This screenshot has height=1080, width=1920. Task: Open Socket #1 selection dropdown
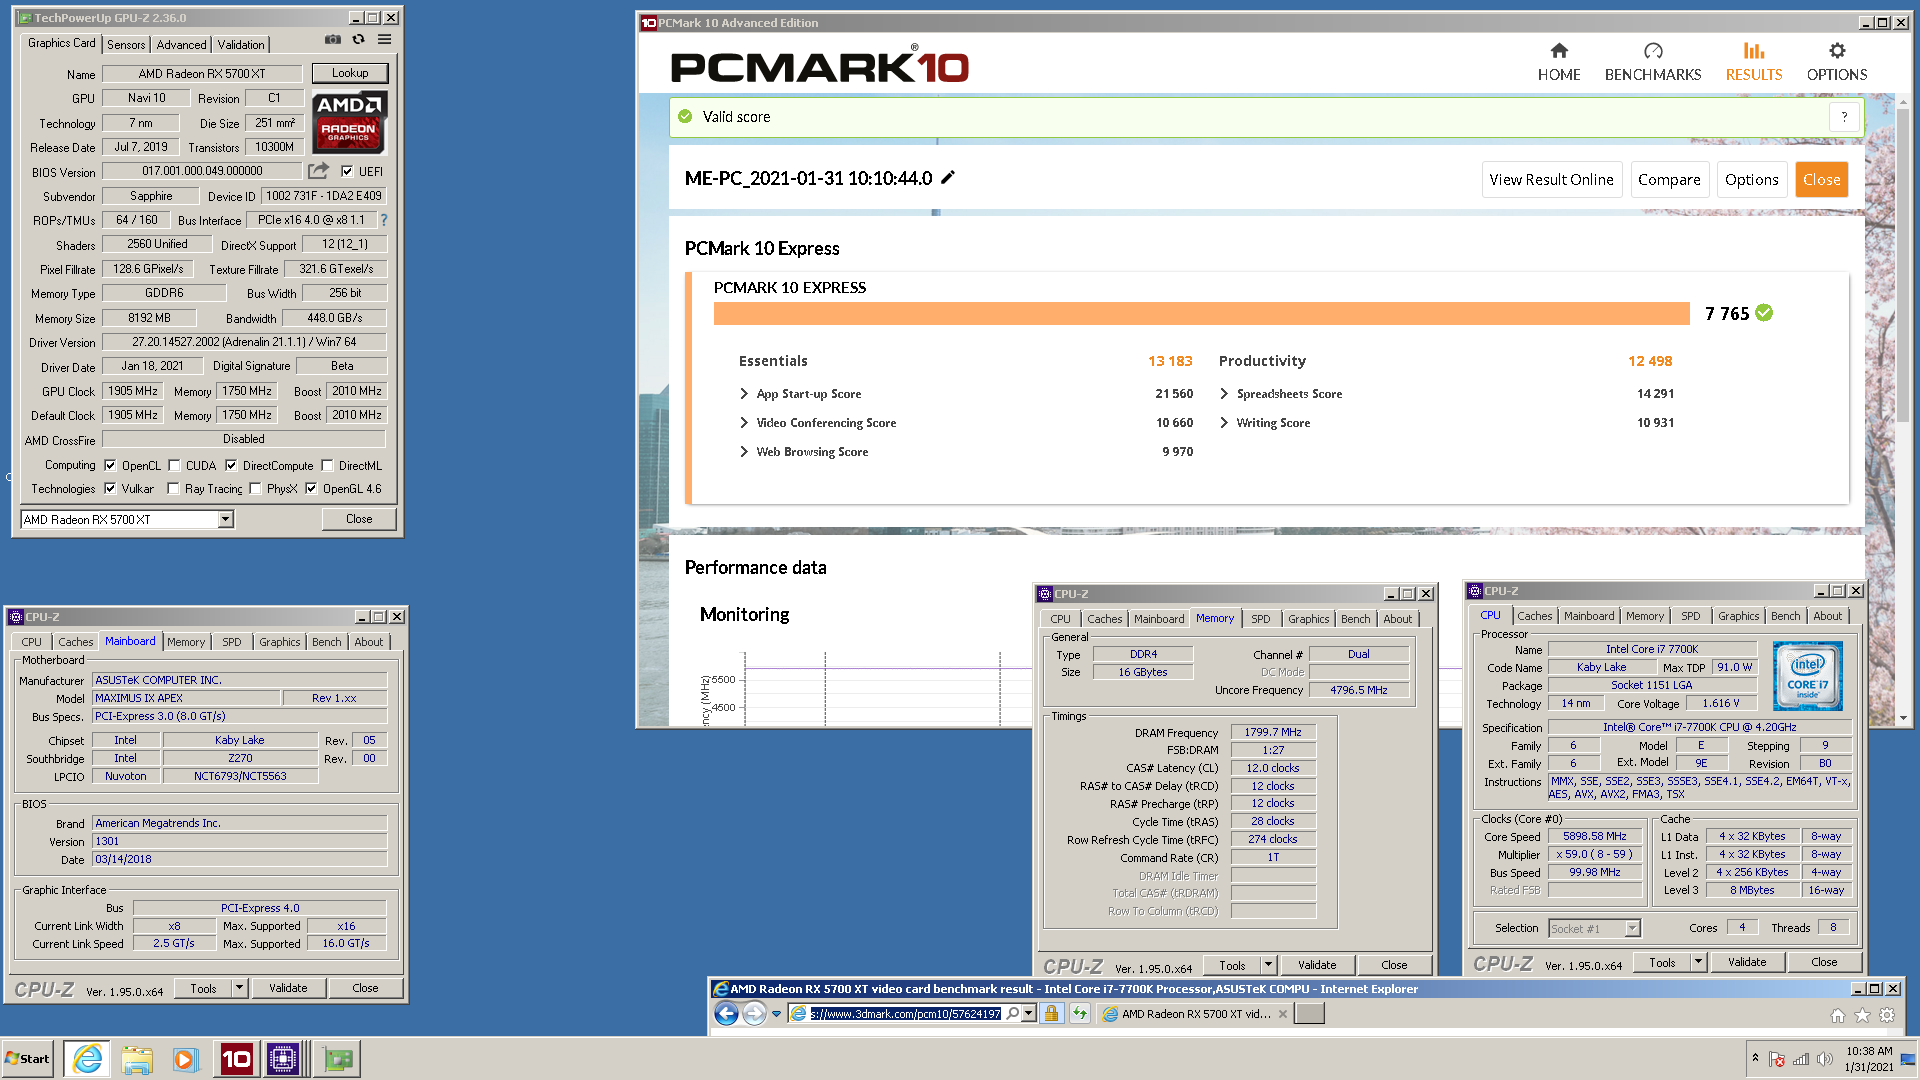click(x=1632, y=928)
